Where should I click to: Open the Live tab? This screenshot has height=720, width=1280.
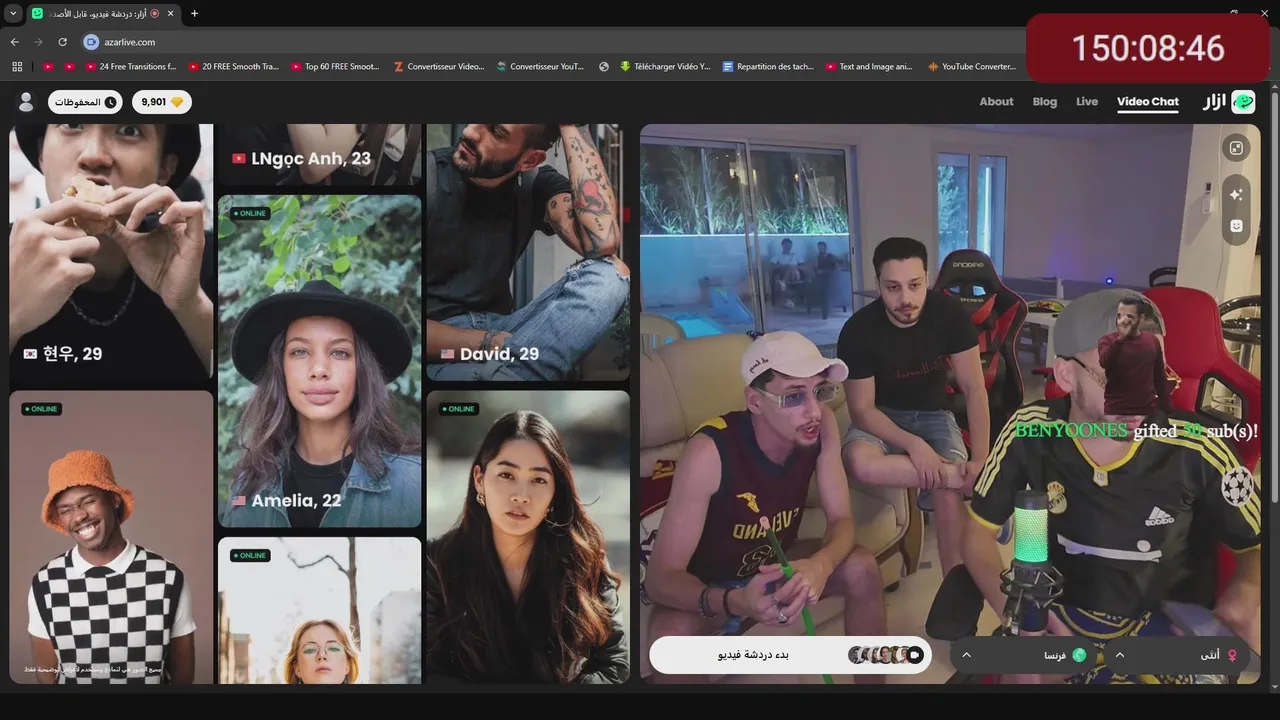(x=1087, y=102)
